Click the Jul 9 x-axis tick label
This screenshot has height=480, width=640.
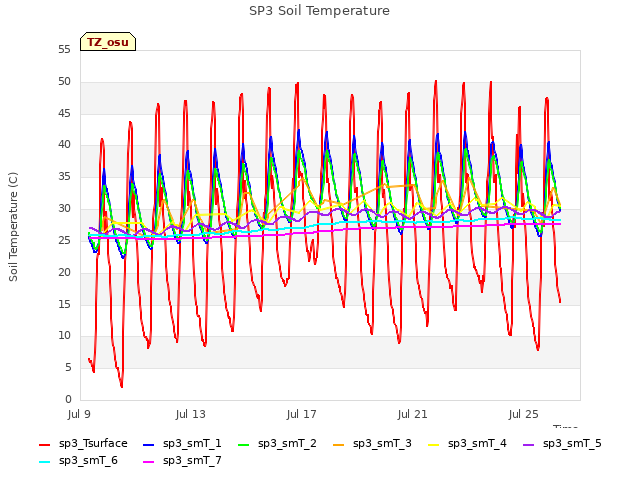coord(79,415)
